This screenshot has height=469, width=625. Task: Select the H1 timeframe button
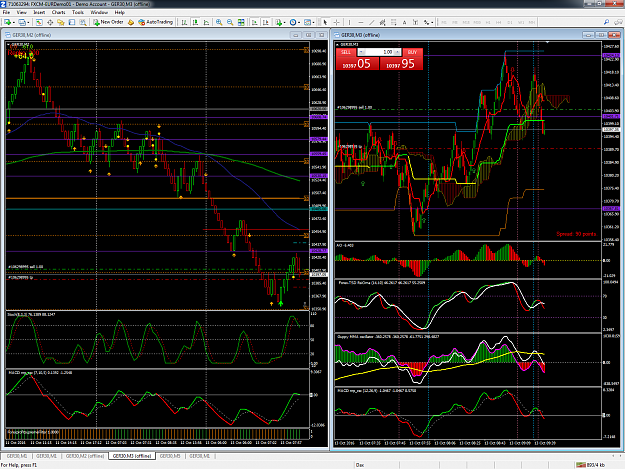click(488, 22)
